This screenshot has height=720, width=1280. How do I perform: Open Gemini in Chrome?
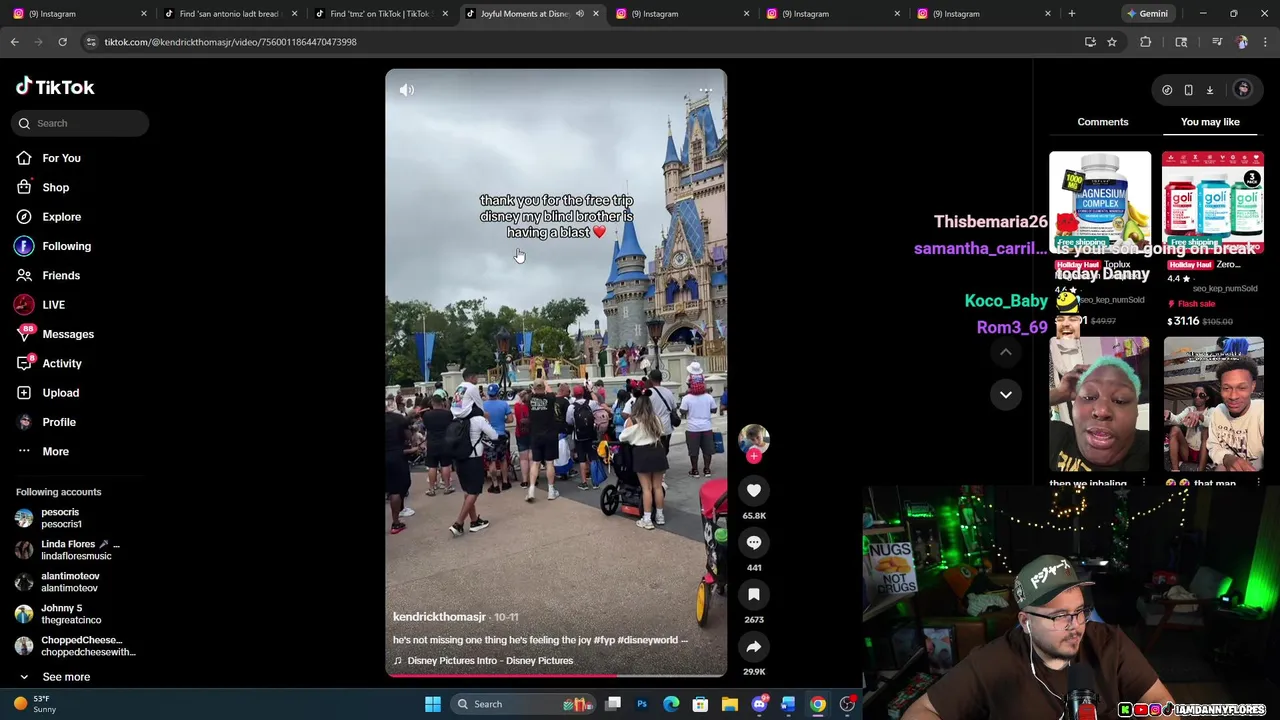(1146, 14)
